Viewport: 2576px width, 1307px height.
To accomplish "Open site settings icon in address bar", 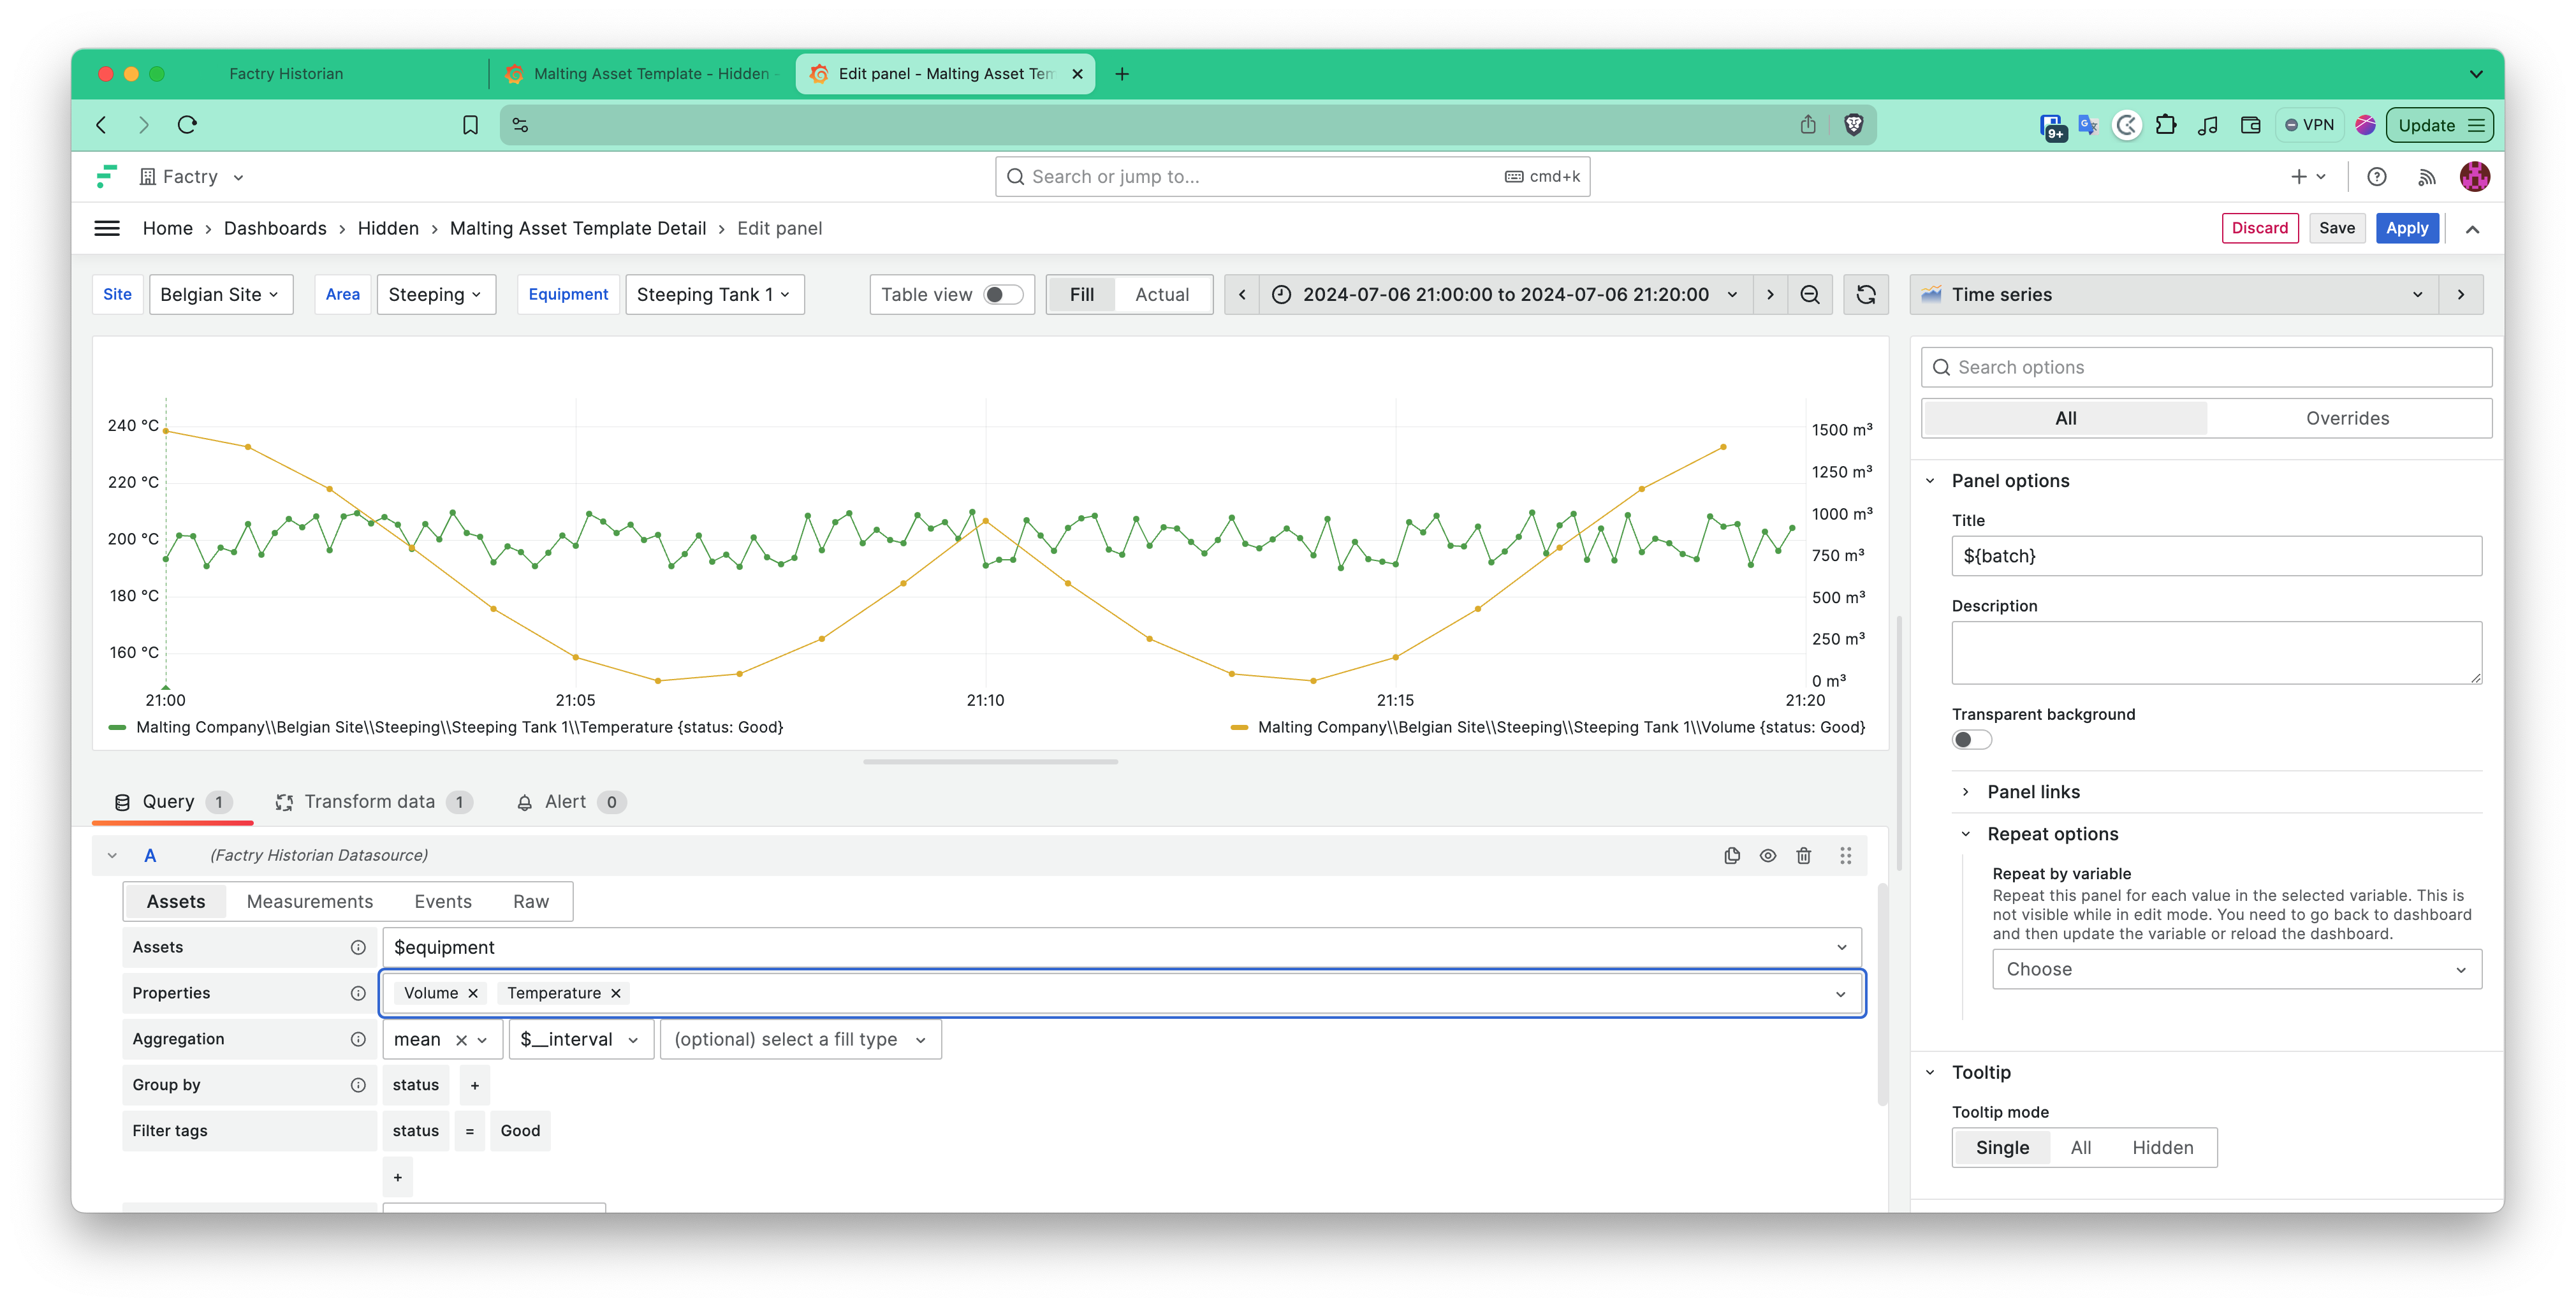I will pos(520,125).
